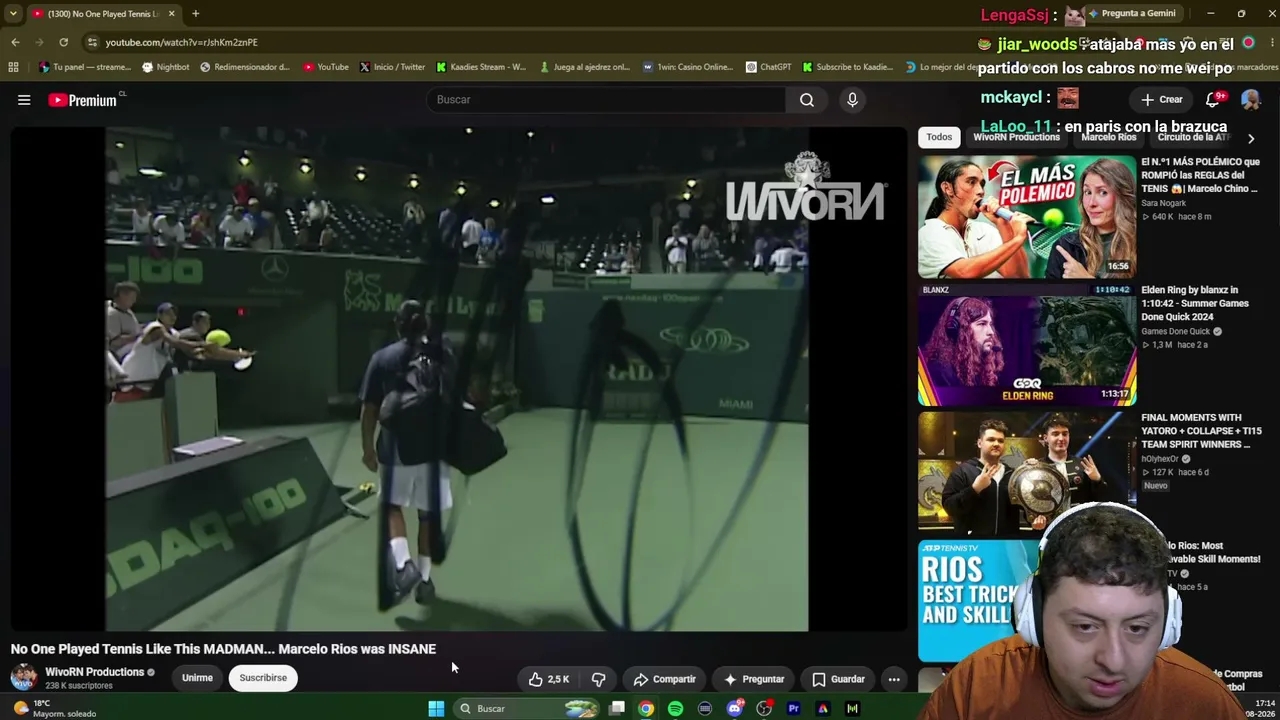1280x720 pixels.
Task: Select the Todos filter chip
Action: (x=939, y=137)
